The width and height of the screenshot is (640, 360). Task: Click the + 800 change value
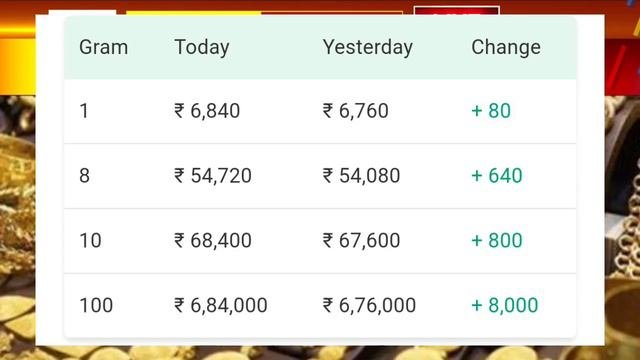coord(497,240)
